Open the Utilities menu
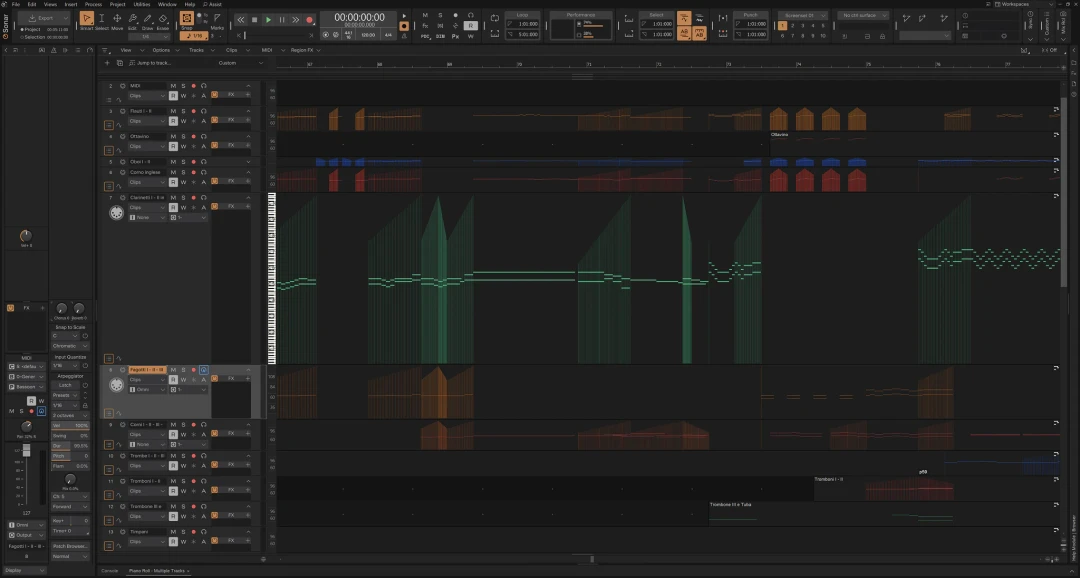This screenshot has width=1080, height=578. (142, 4)
